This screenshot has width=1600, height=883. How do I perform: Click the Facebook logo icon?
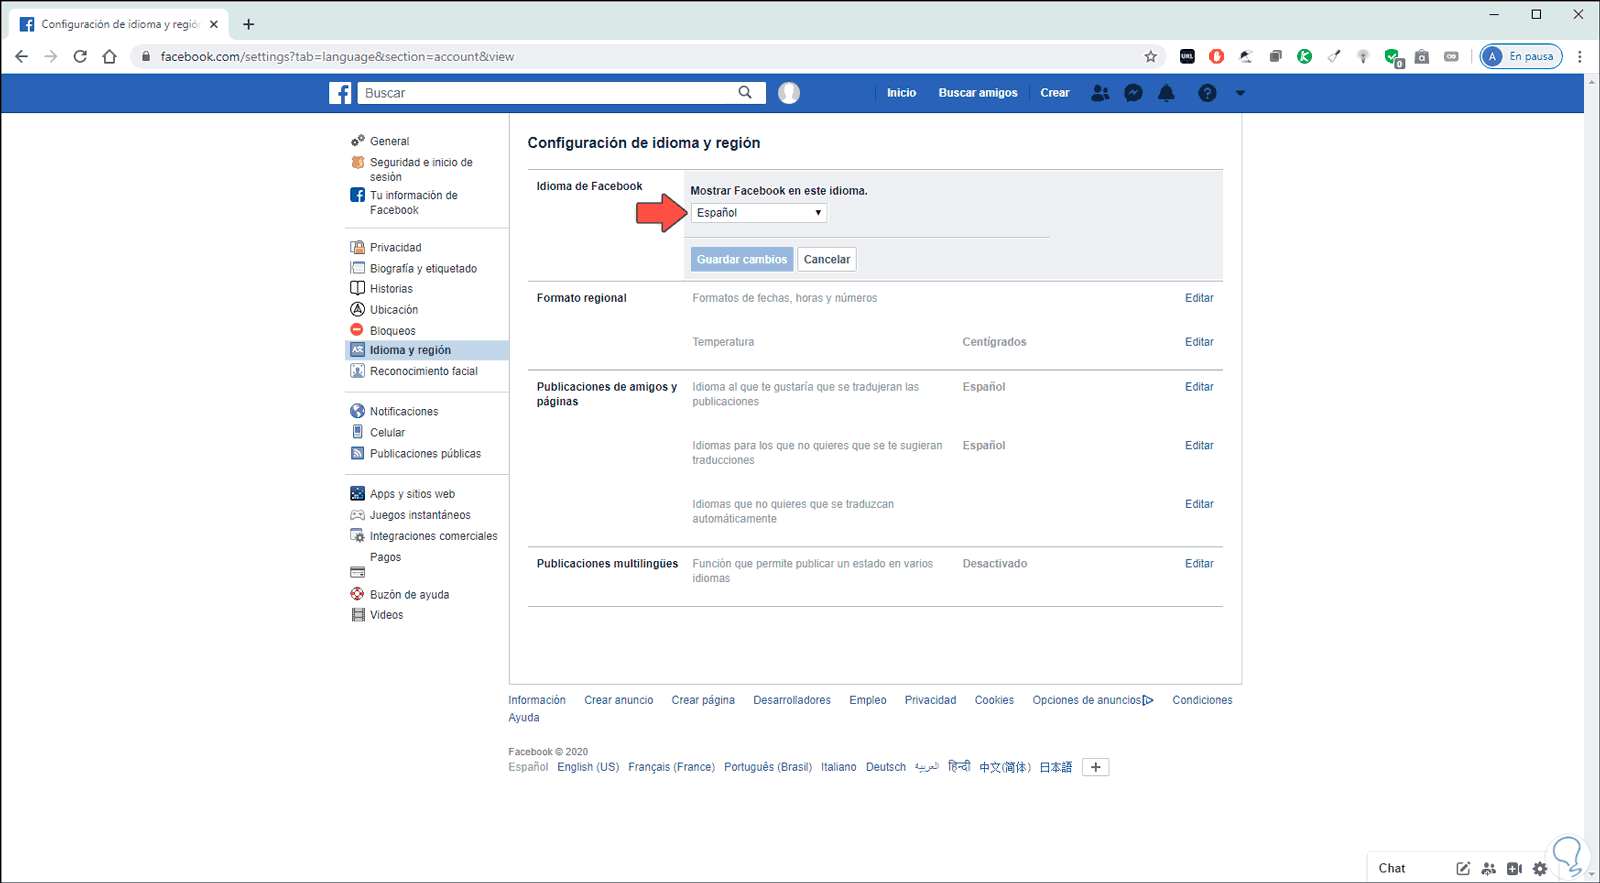[x=340, y=93]
